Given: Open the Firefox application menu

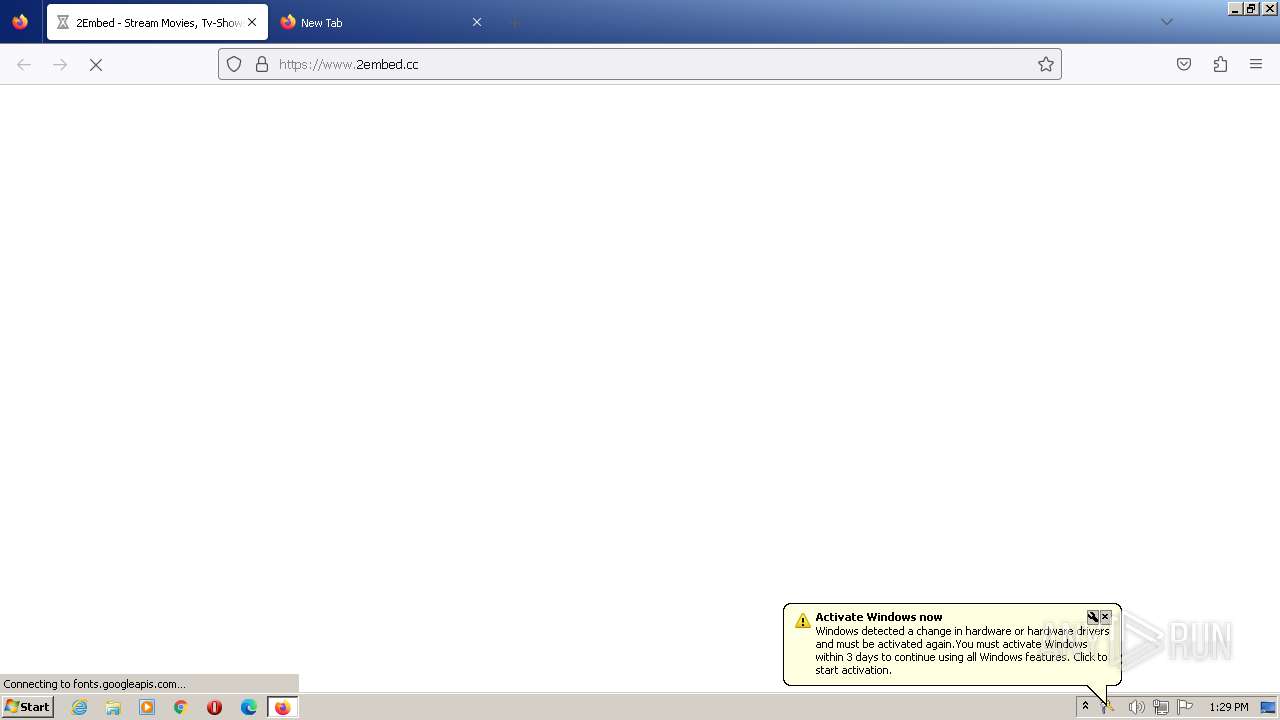Looking at the screenshot, I should coord(1256,64).
